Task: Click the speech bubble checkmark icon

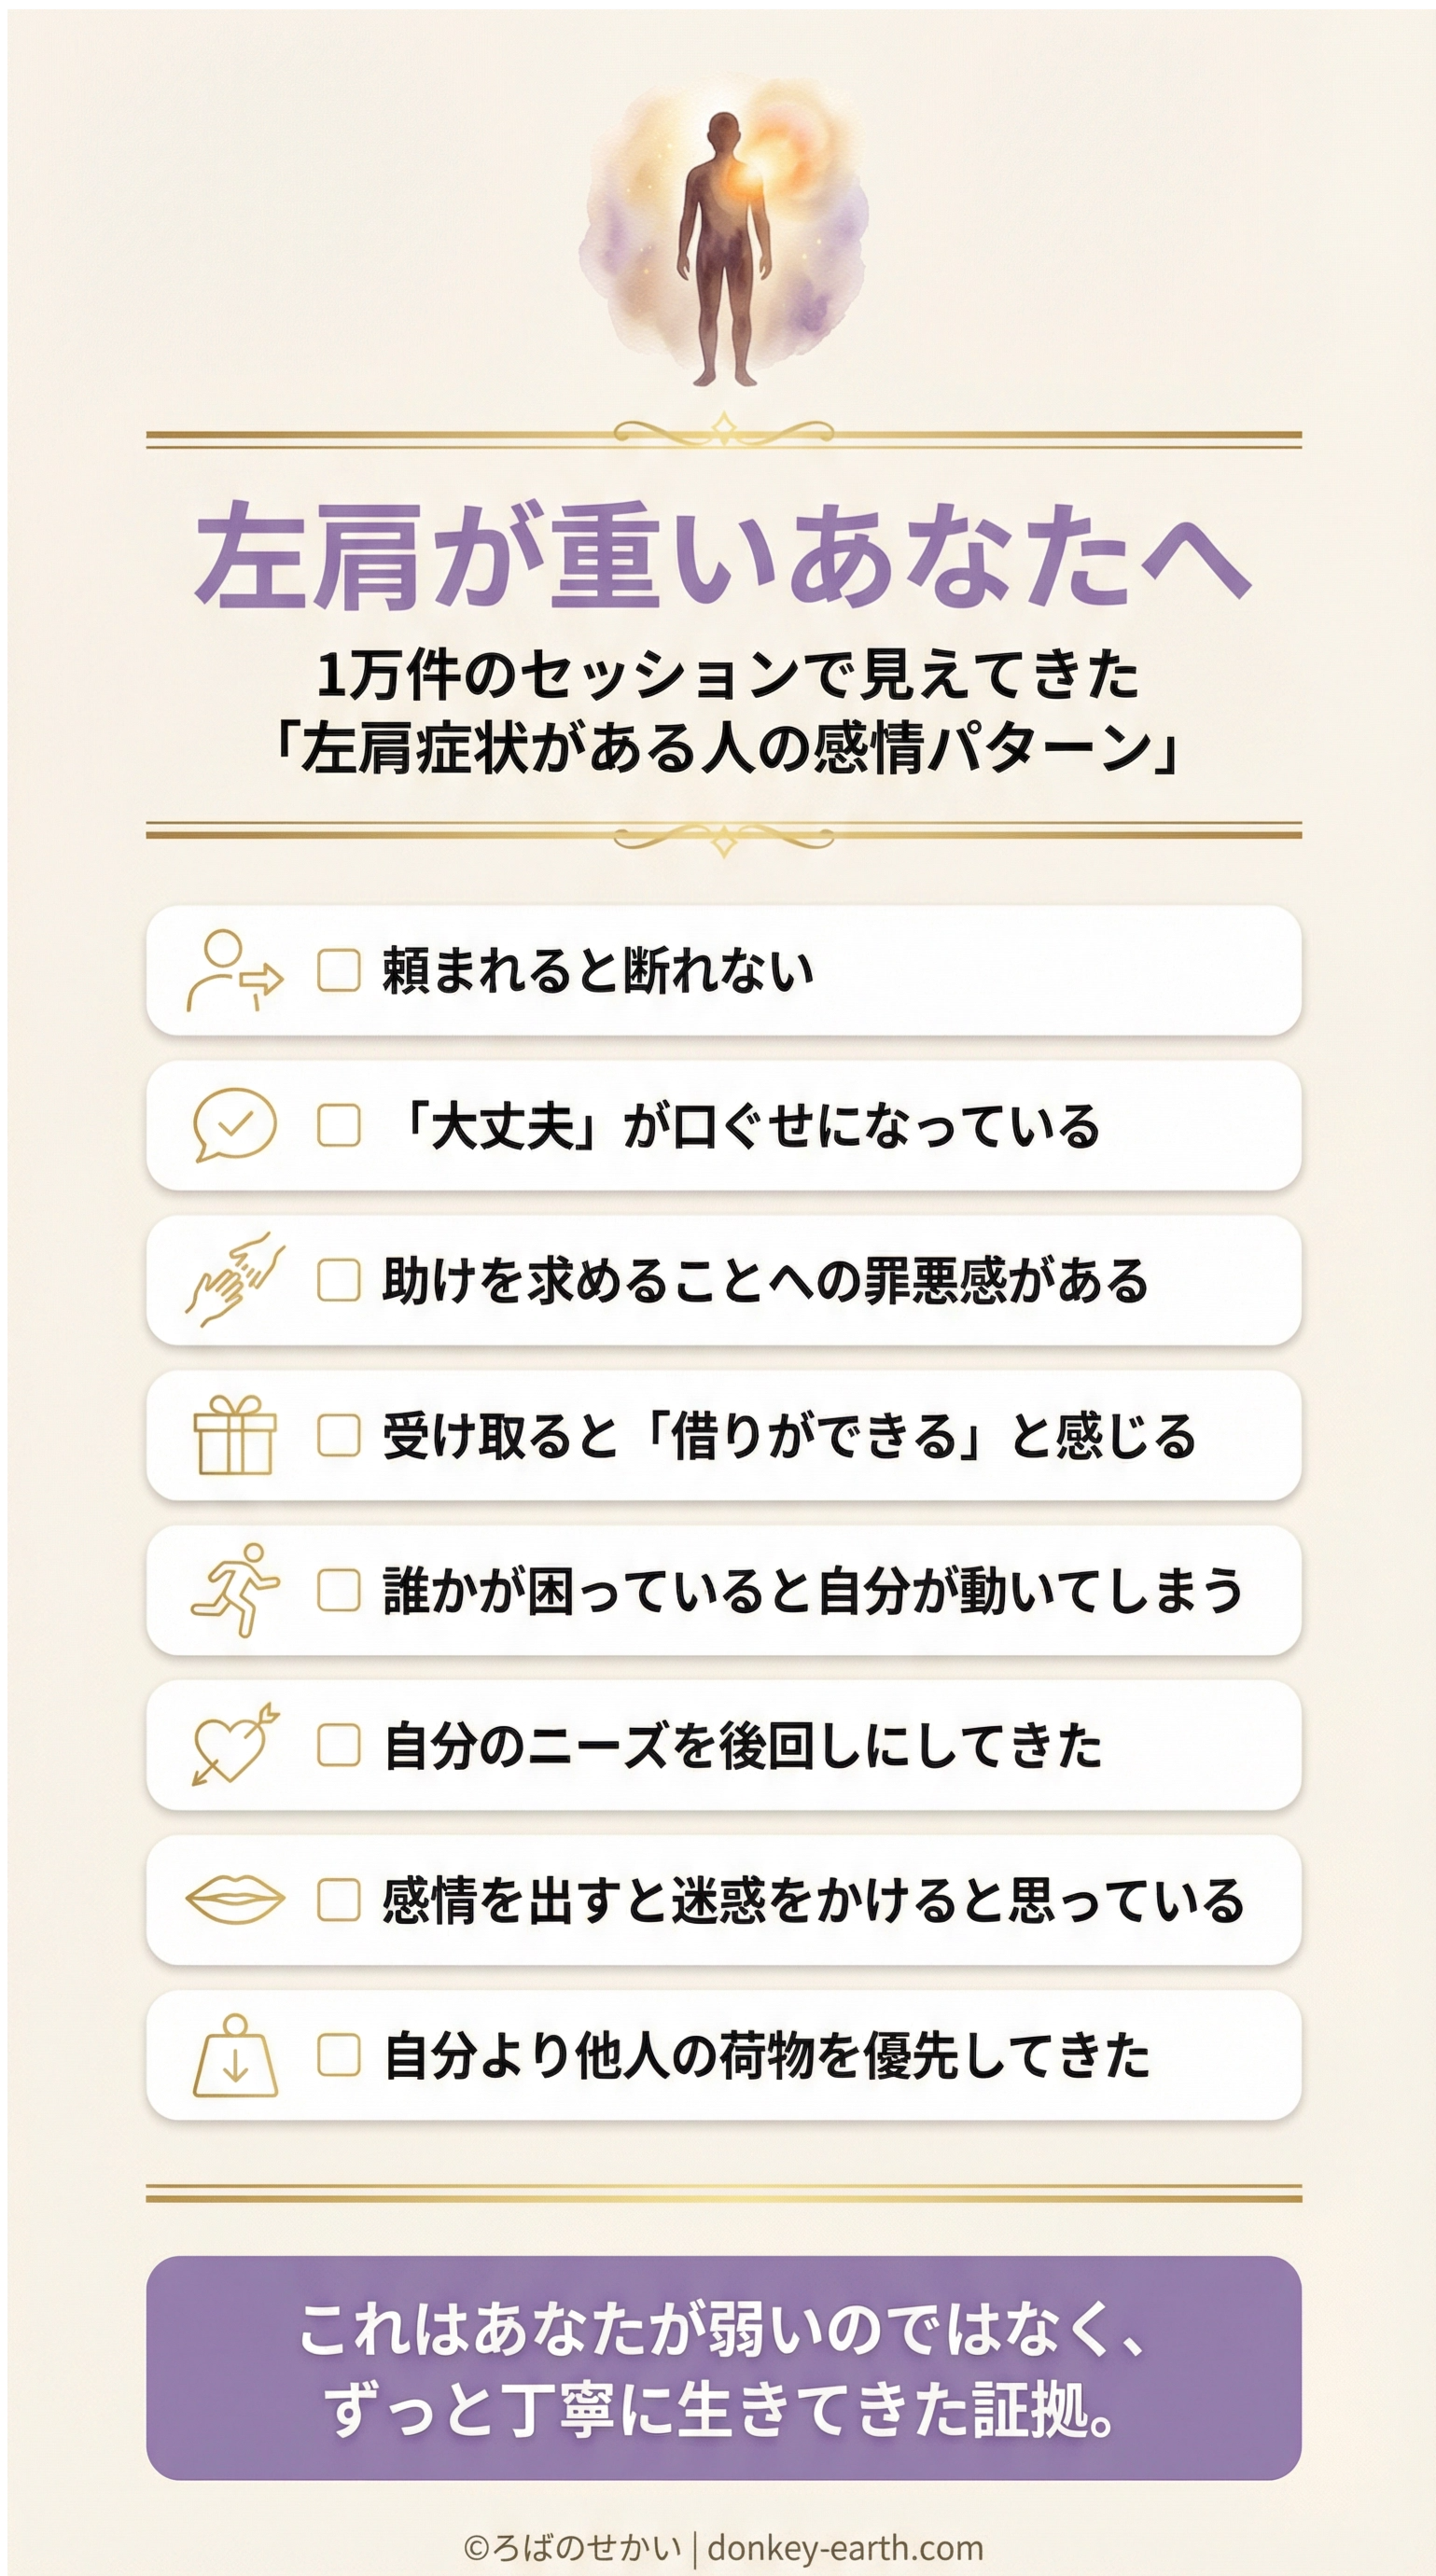Action: [235, 1125]
